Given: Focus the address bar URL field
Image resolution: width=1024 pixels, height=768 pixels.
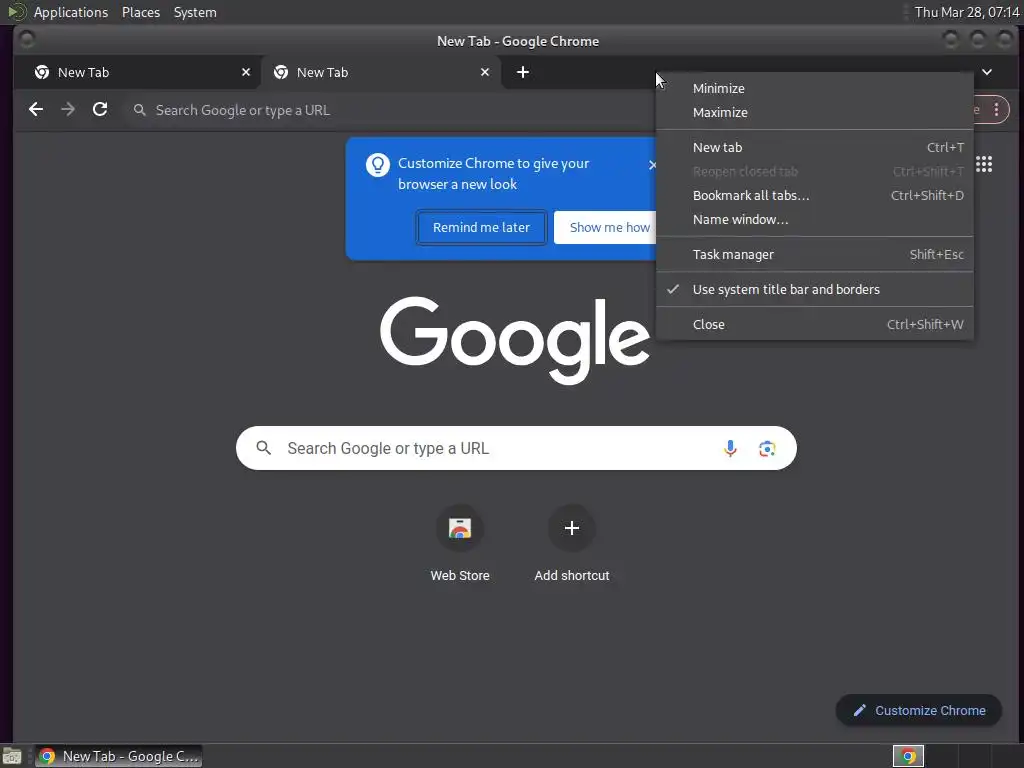Looking at the screenshot, I should (392, 110).
